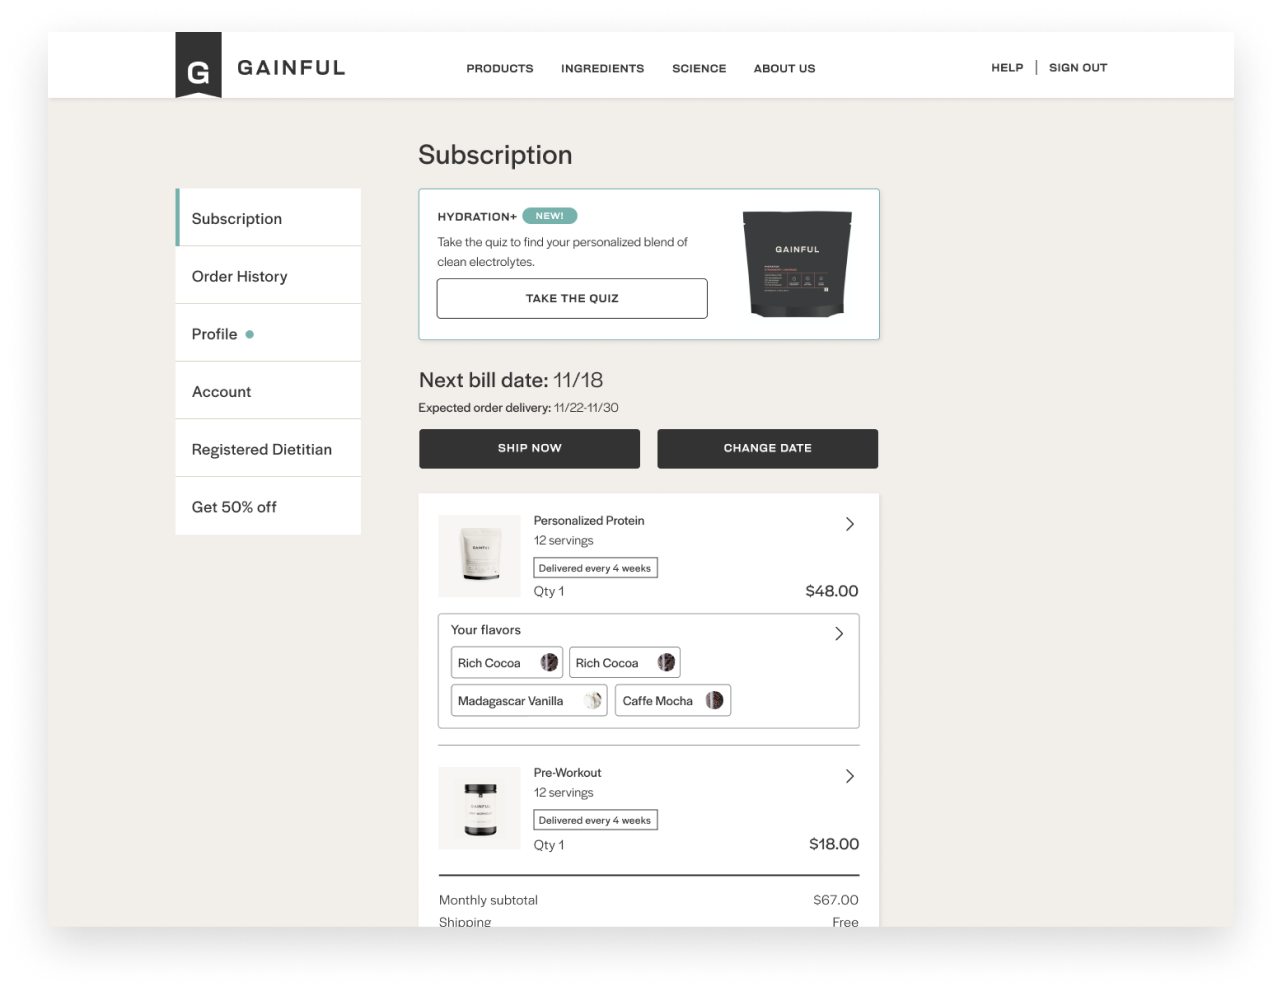Click the Expected order delivery text

pyautogui.click(x=518, y=408)
